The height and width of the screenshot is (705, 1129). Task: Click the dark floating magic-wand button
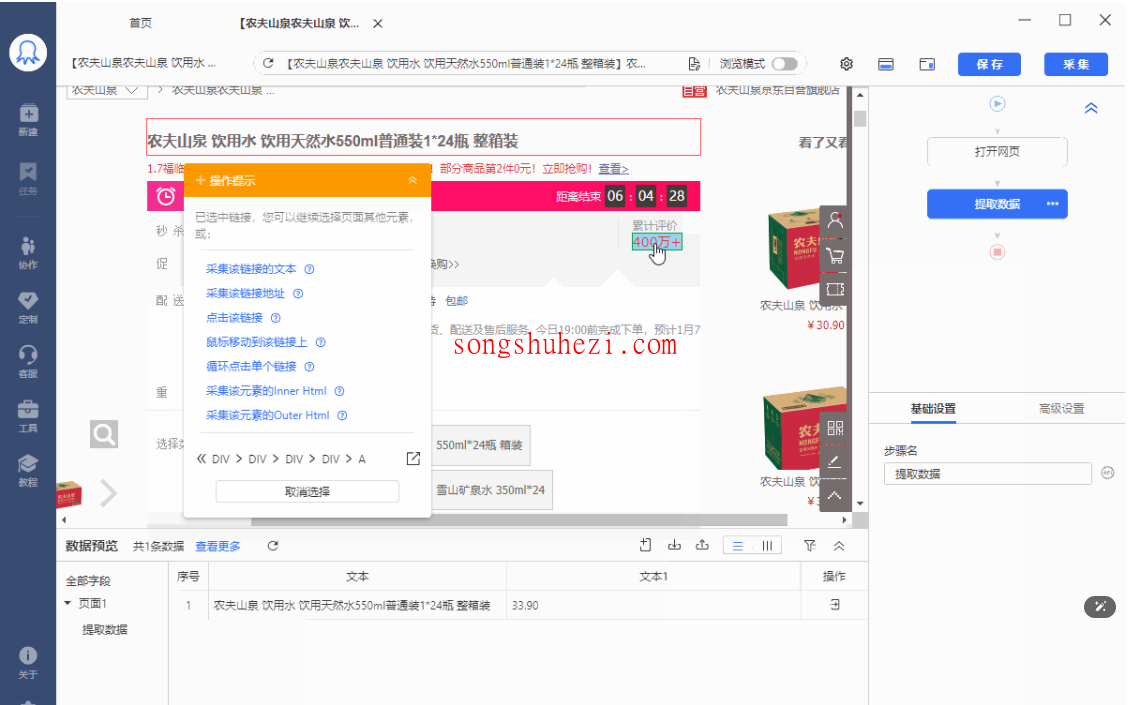[x=1099, y=606]
